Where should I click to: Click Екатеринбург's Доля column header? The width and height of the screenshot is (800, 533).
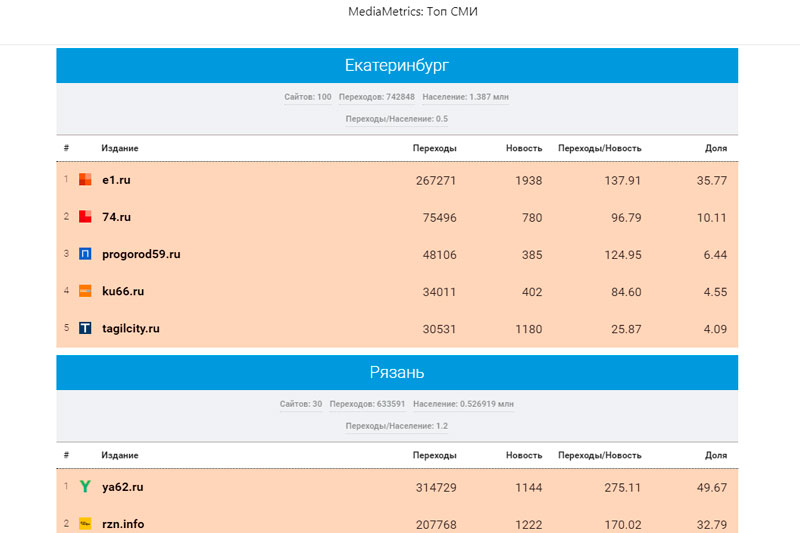coord(715,148)
